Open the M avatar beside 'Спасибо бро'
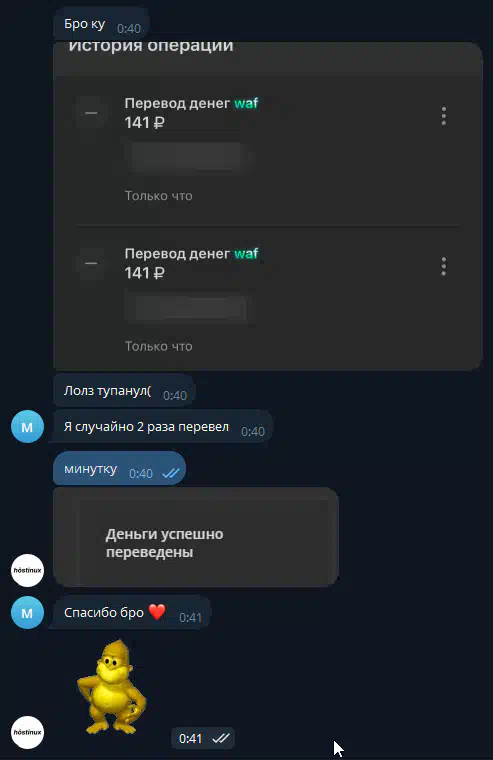Screen dimensions: 493x760 [27, 613]
